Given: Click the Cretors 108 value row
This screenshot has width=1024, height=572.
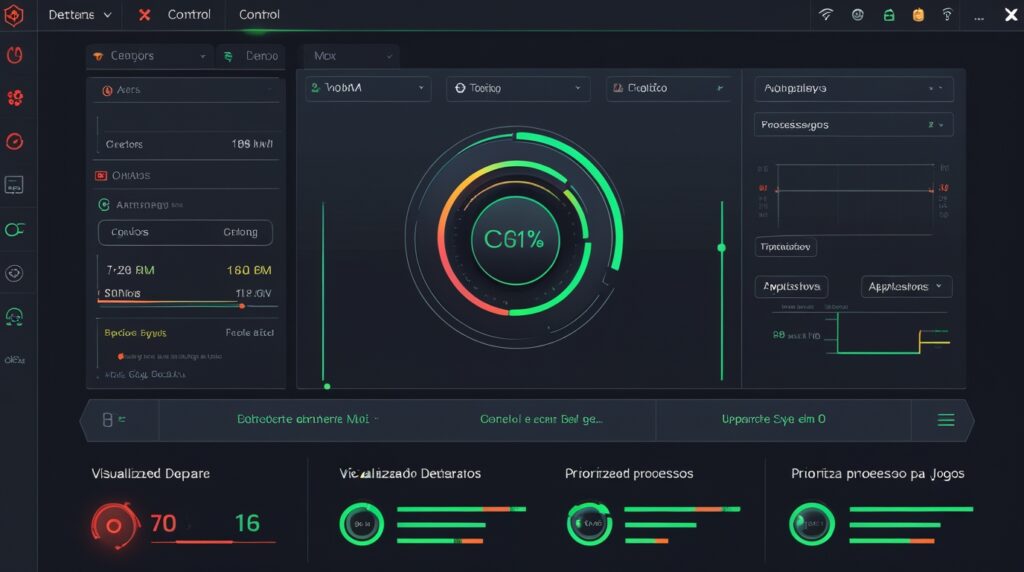Looking at the screenshot, I should pos(189,144).
